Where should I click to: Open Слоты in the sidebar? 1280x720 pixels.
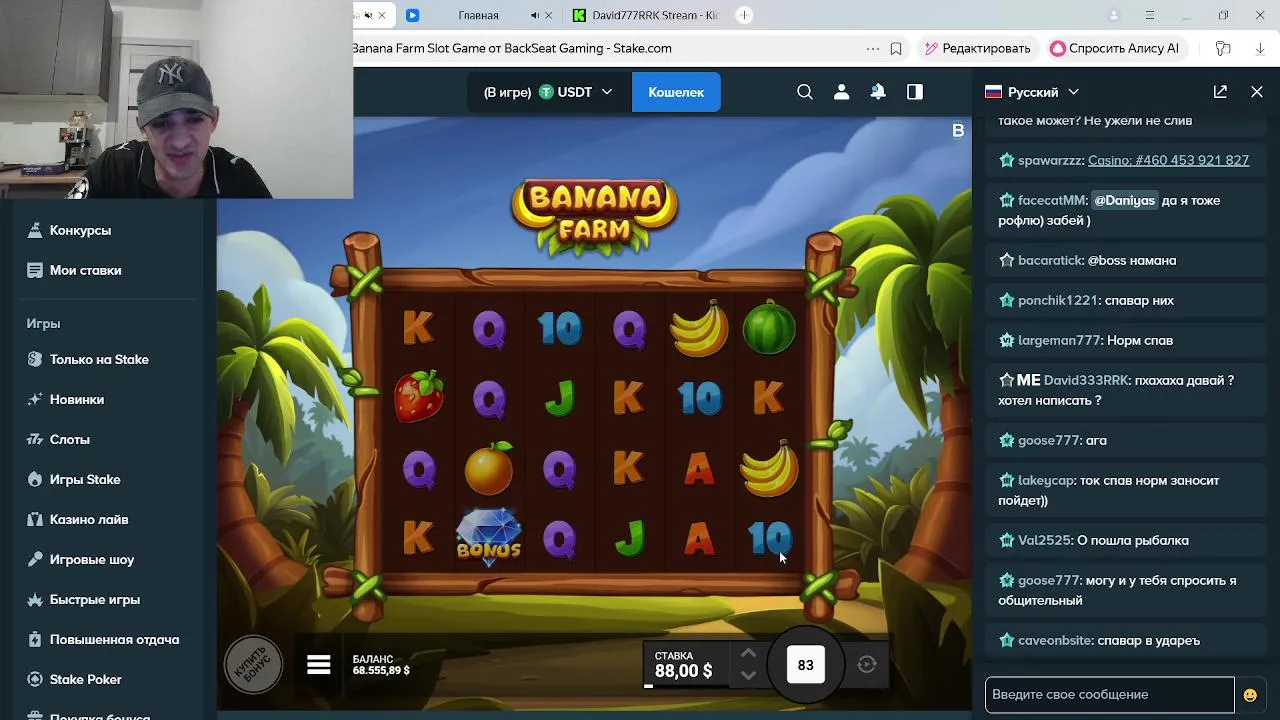70,439
